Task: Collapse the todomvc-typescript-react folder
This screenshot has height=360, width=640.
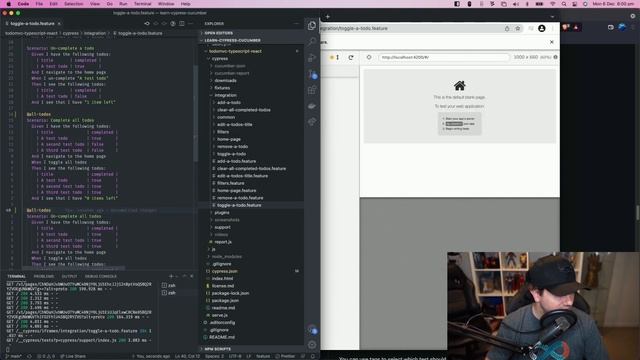Action: (235, 51)
